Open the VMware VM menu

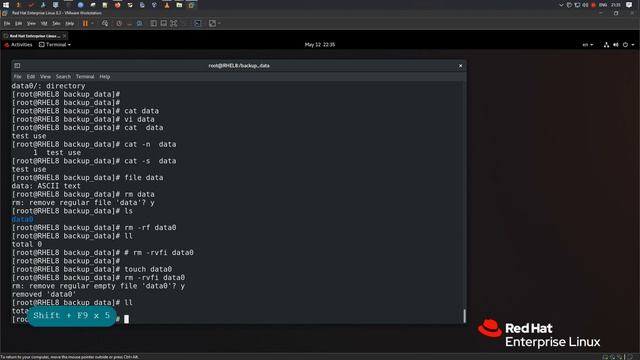[x=44, y=24]
